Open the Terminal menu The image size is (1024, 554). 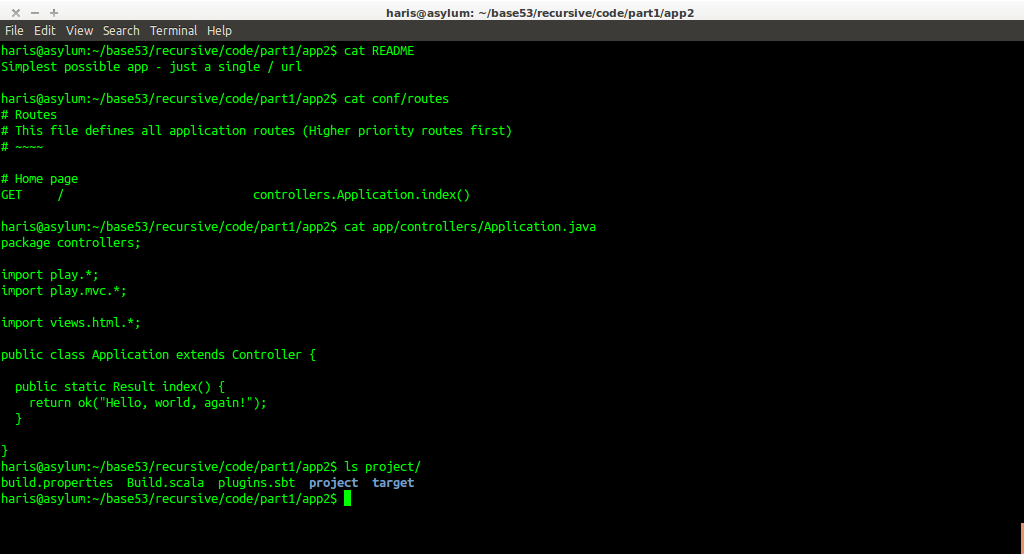pos(174,31)
